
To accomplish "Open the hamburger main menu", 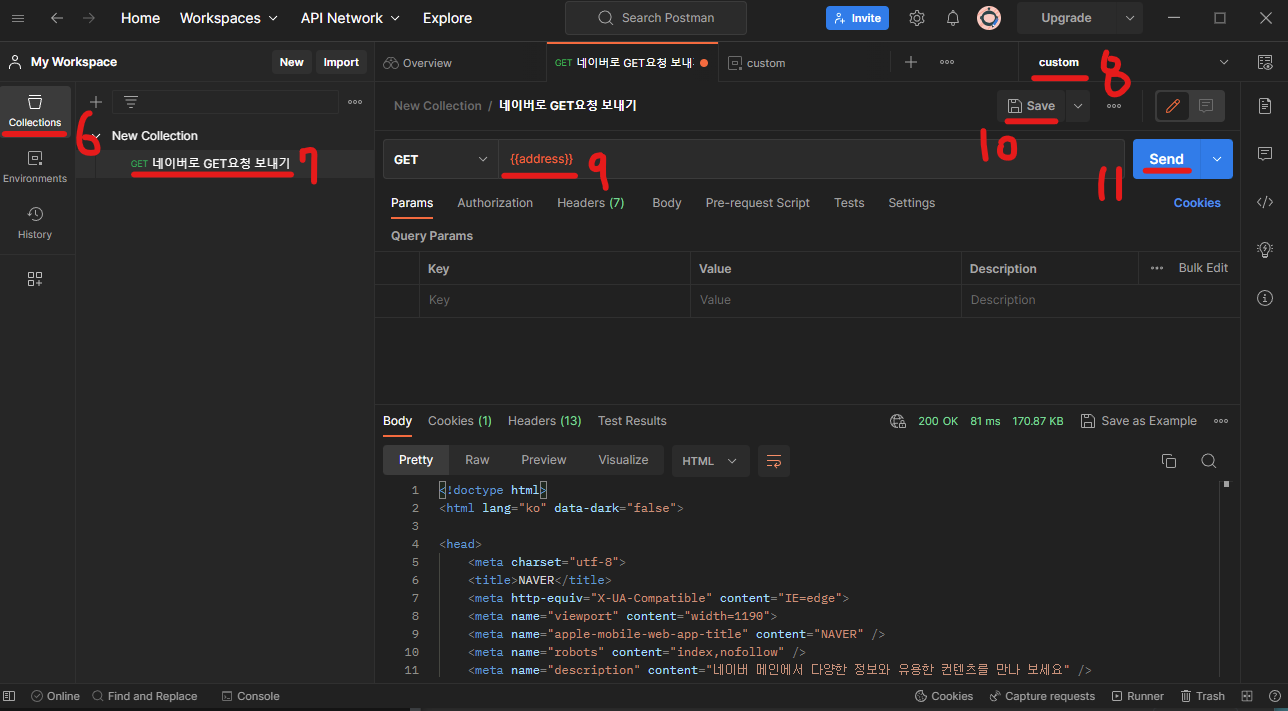I will [18, 18].
